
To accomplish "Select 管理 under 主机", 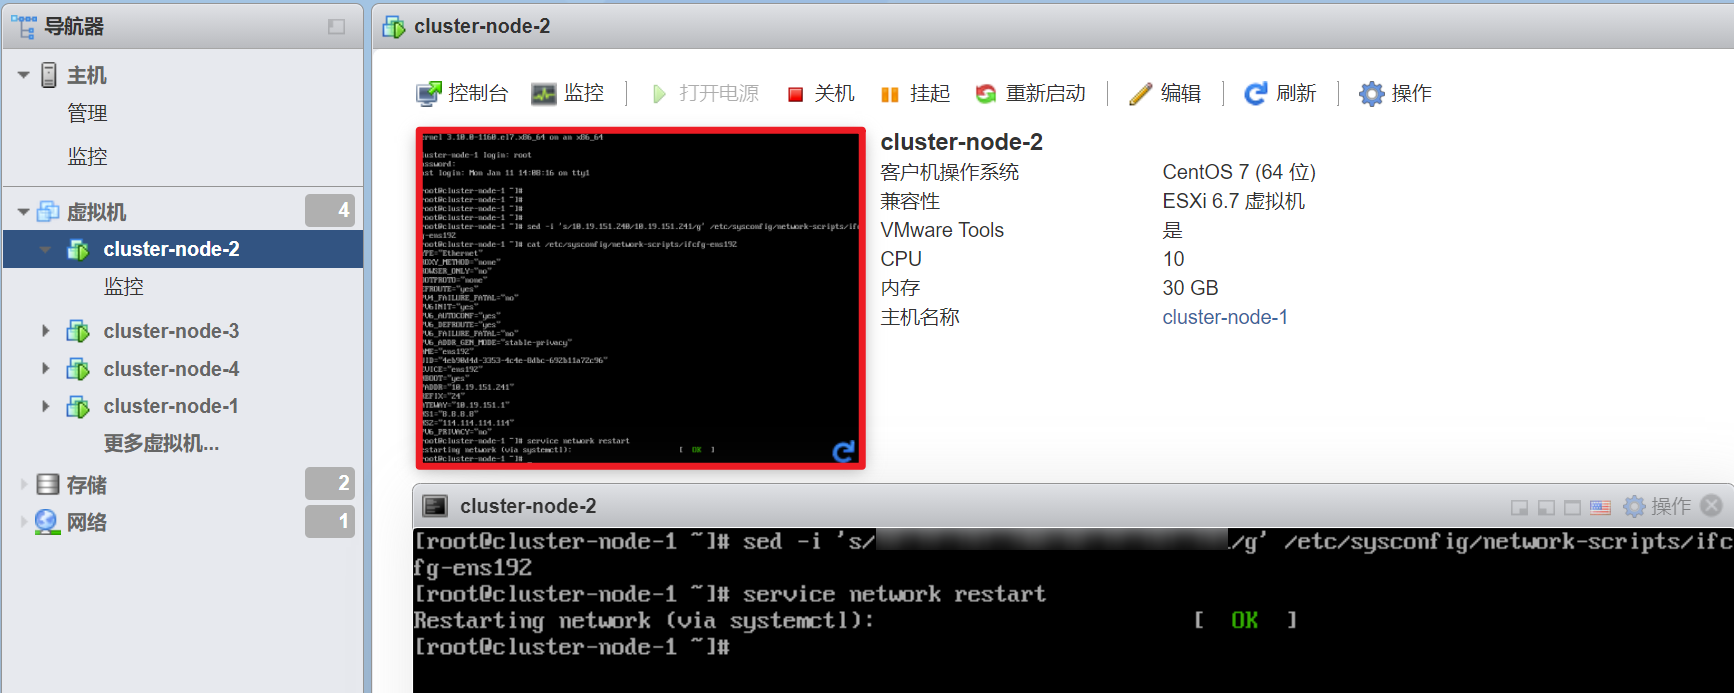I will (87, 114).
